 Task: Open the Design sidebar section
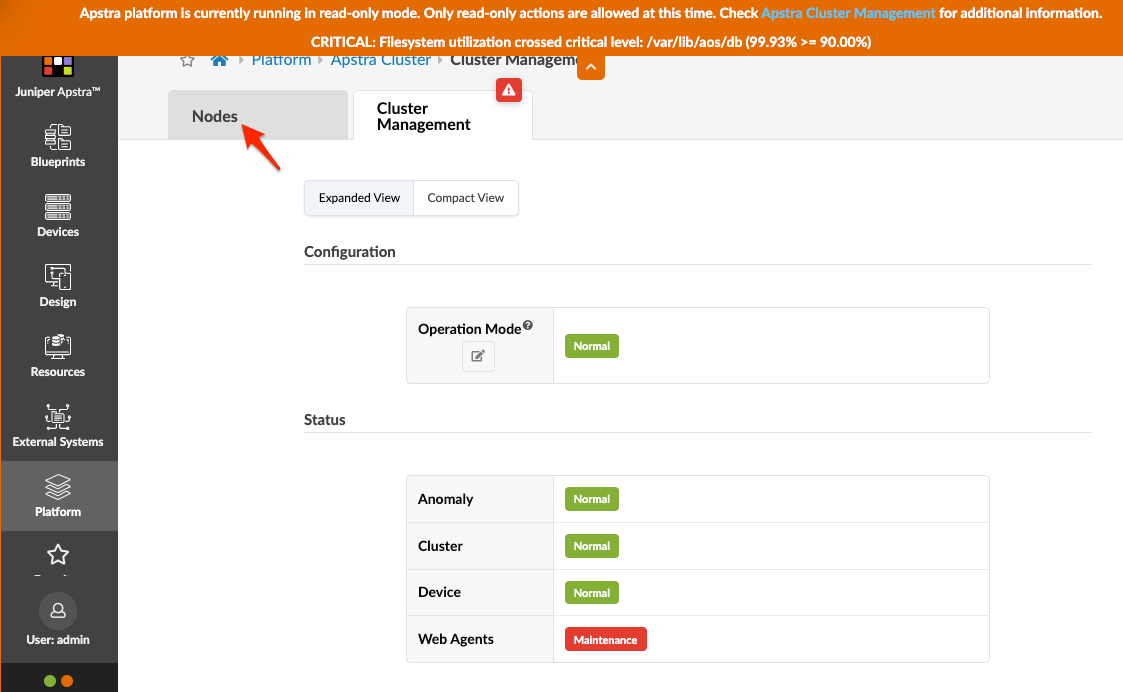[58, 286]
